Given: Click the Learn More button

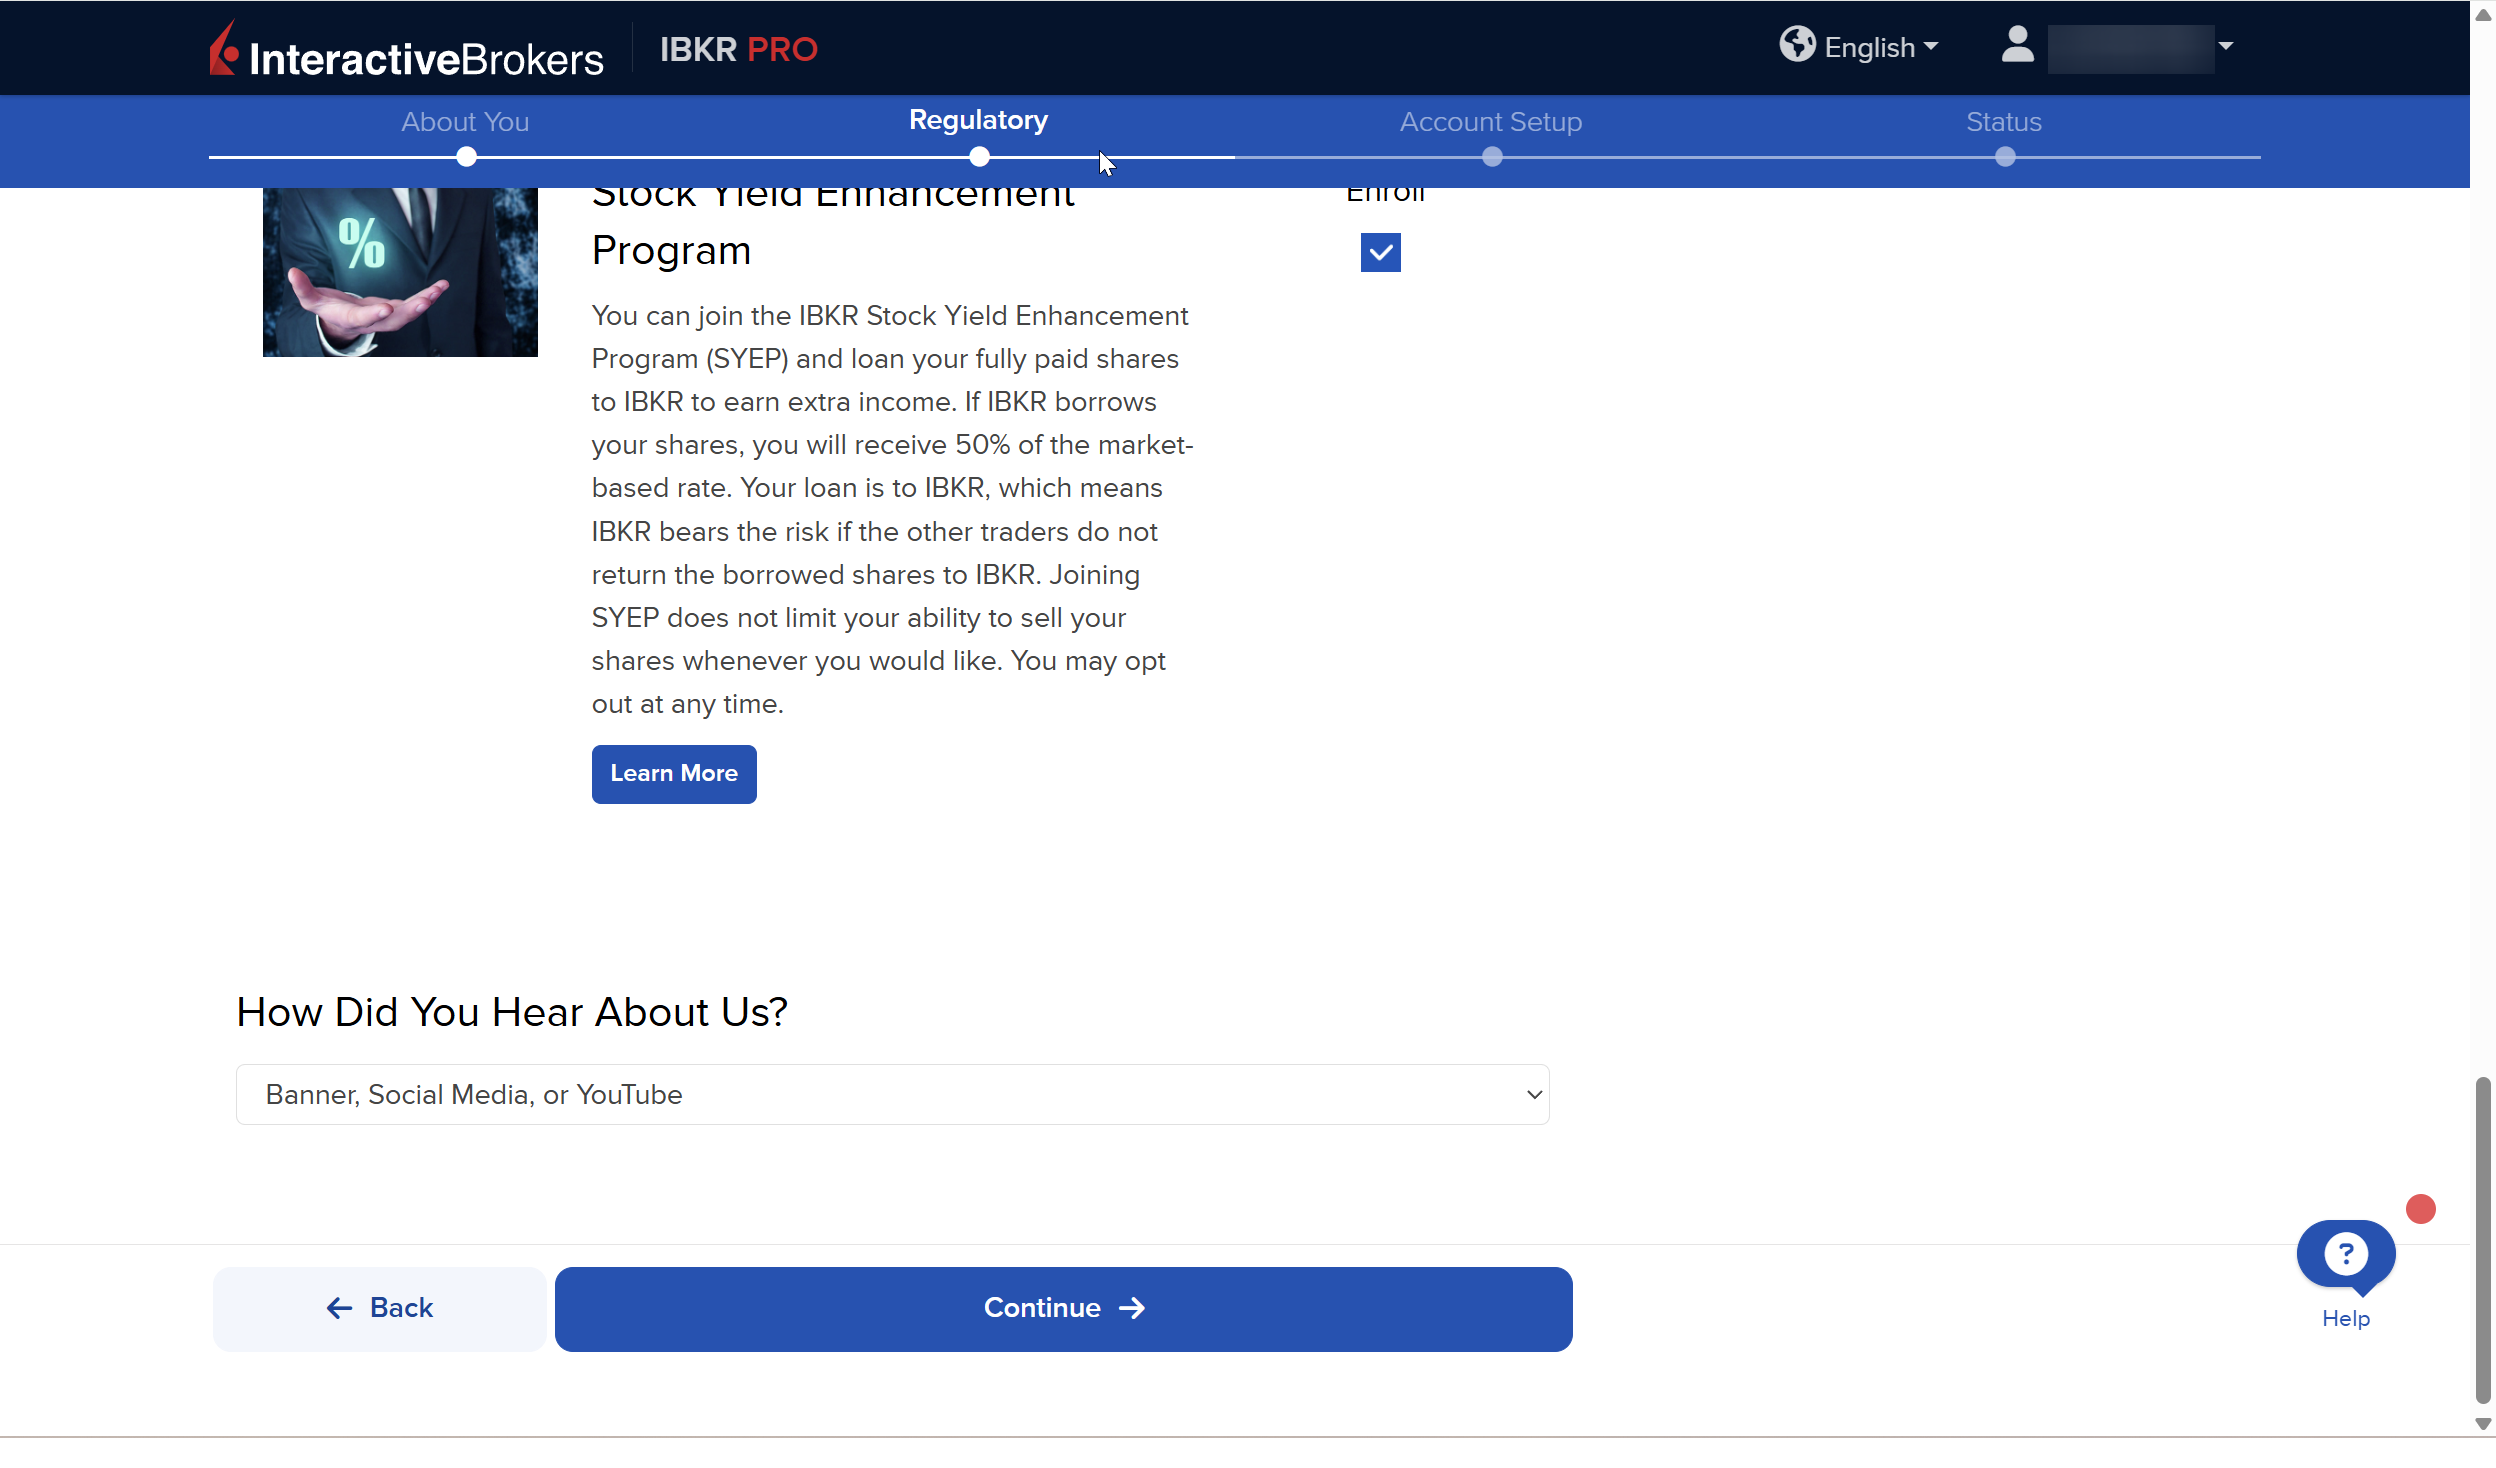Looking at the screenshot, I should pyautogui.click(x=673, y=774).
